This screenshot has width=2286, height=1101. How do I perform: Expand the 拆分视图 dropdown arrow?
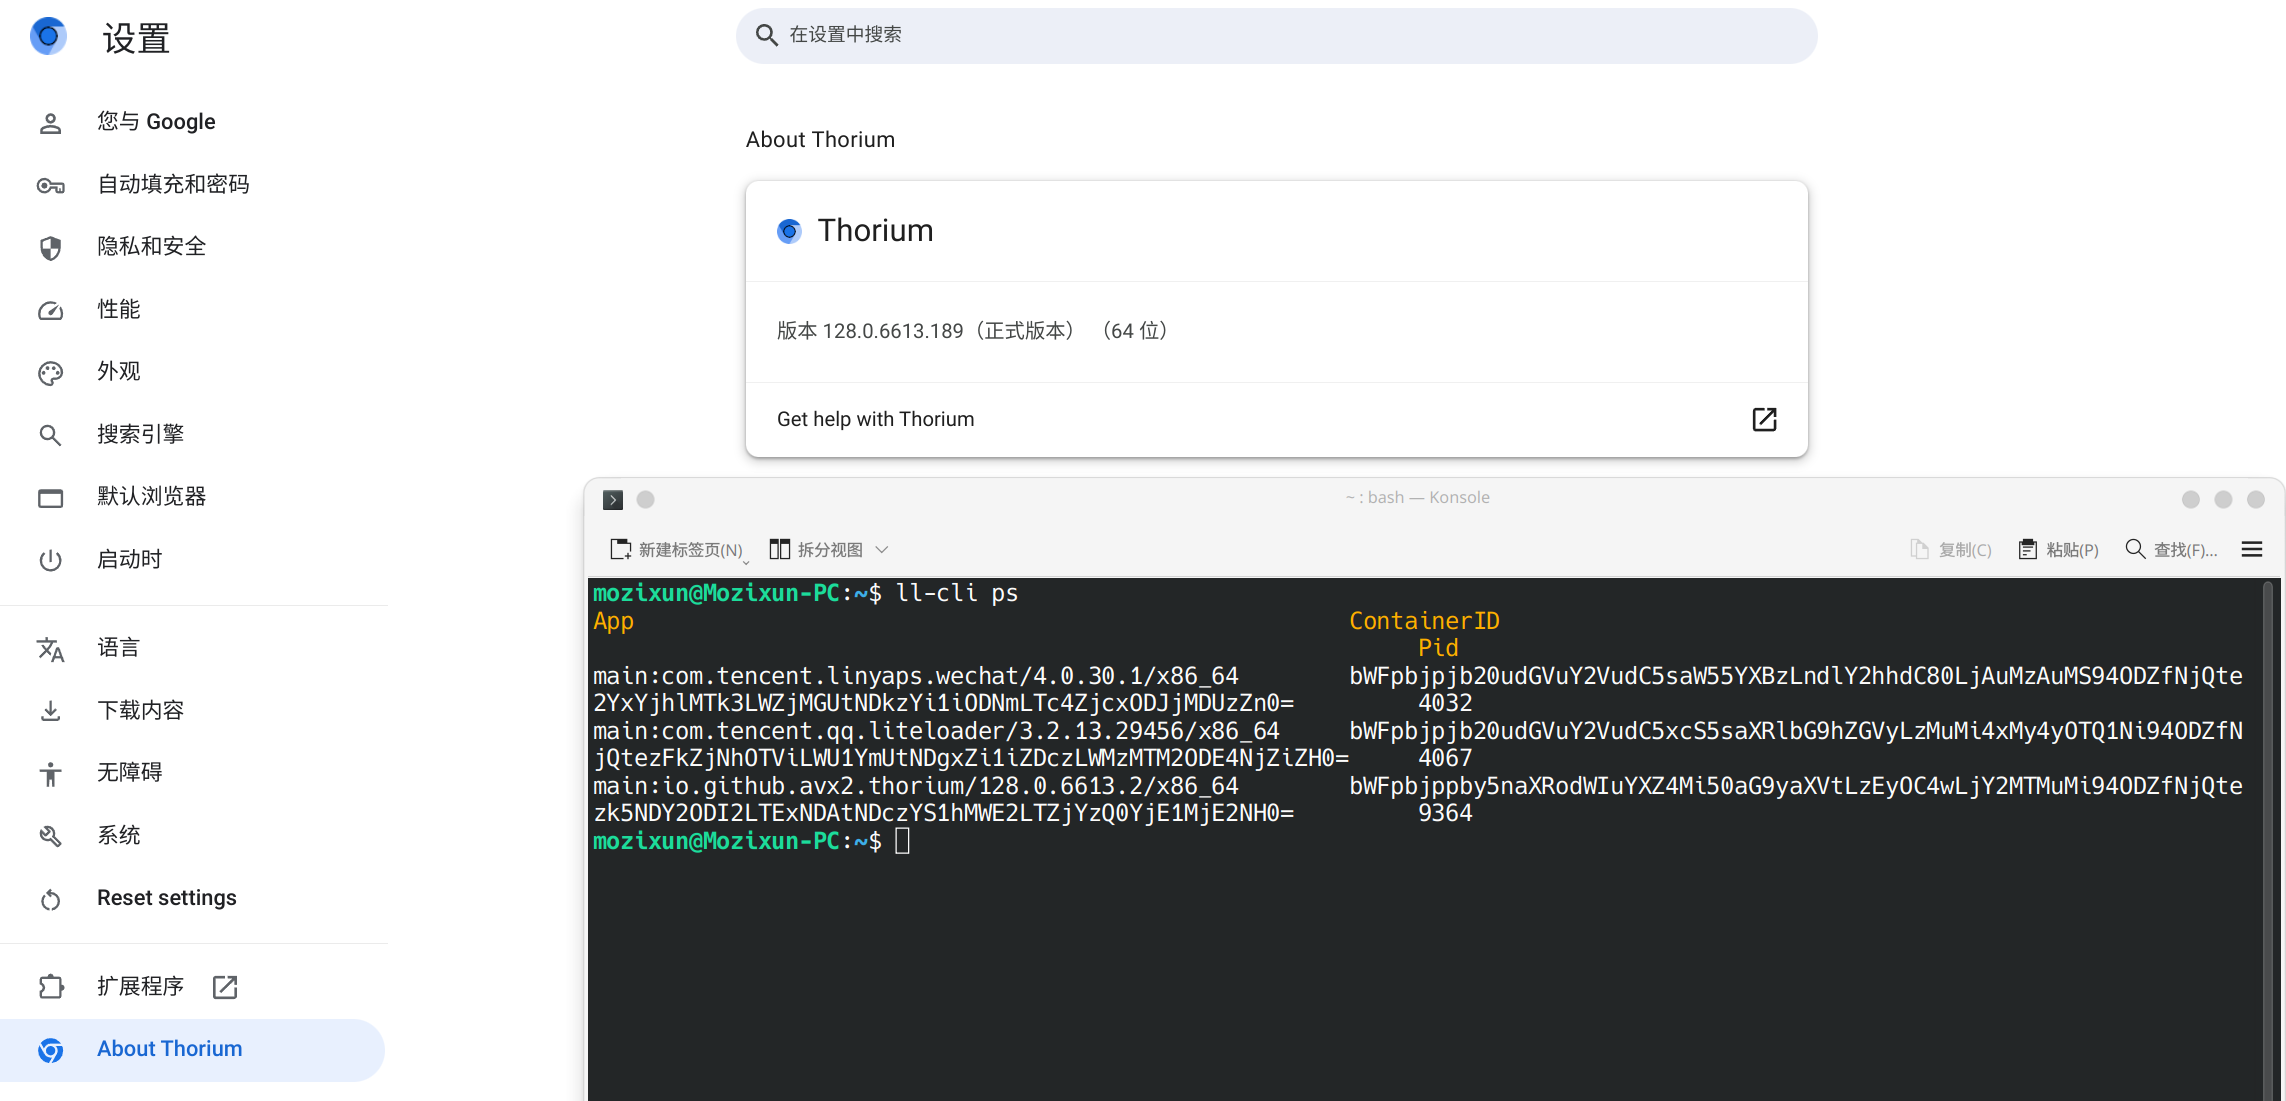[881, 550]
